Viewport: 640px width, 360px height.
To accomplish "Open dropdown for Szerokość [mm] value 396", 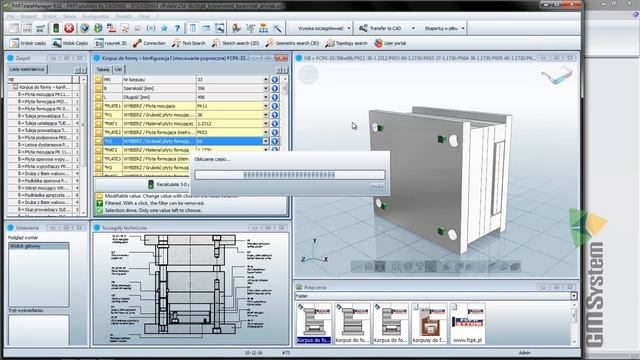I will coord(266,88).
